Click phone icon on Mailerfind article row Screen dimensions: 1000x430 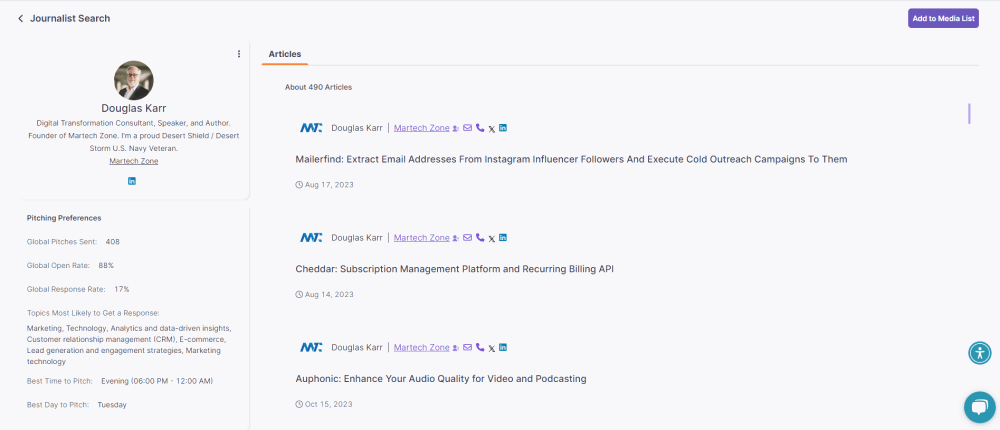tap(480, 128)
